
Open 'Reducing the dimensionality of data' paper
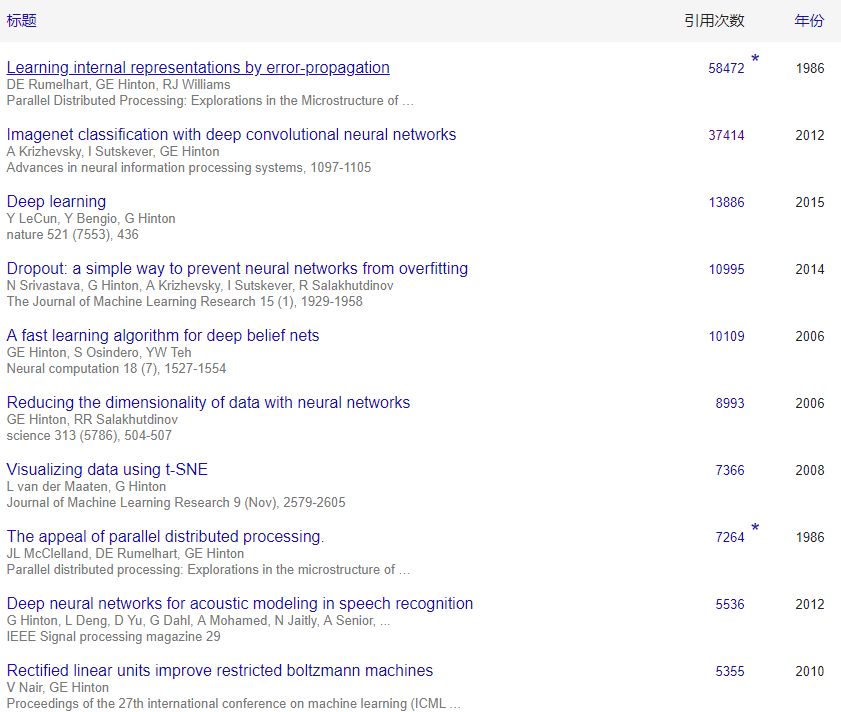click(208, 403)
